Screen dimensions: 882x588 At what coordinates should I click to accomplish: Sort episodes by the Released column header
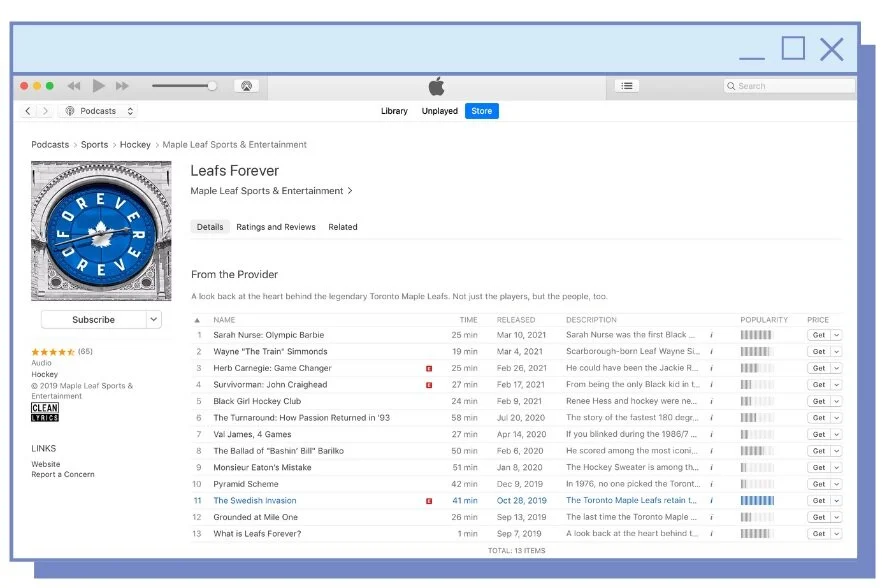point(516,320)
